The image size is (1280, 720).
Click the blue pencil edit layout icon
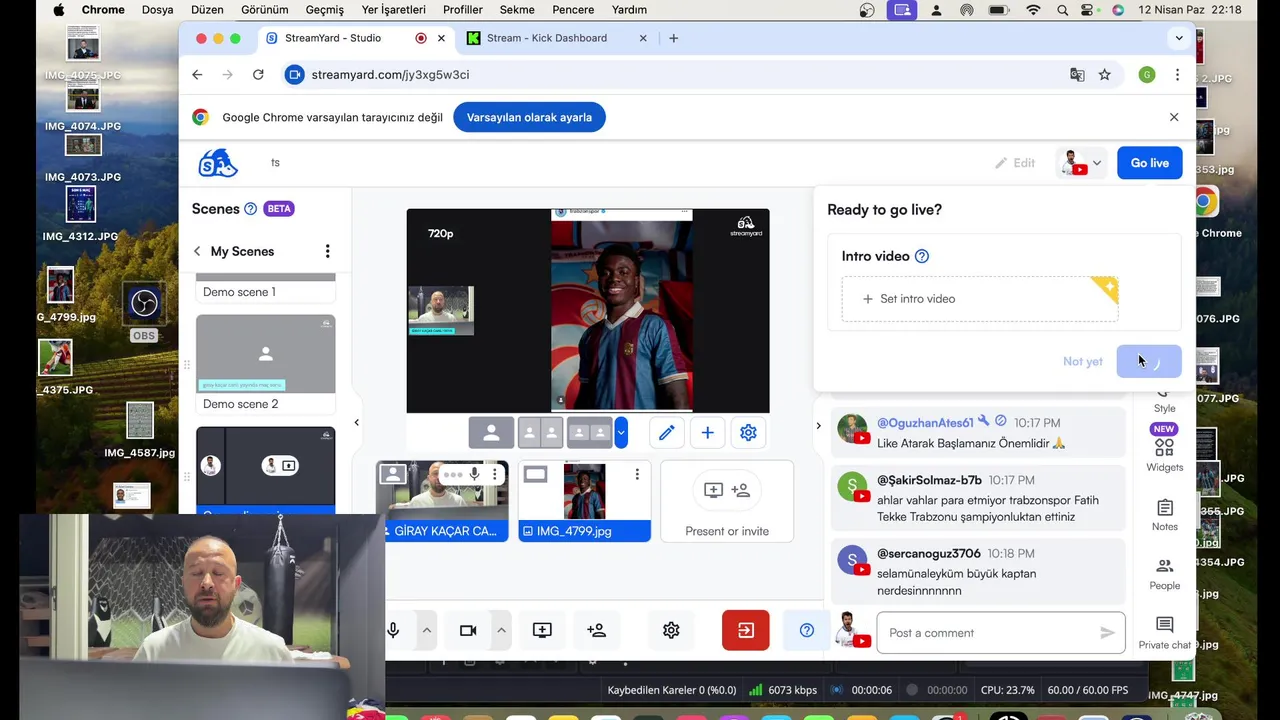click(666, 433)
